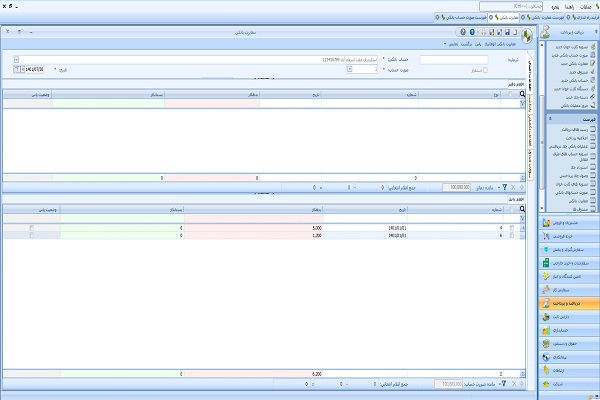The image size is (600, 400).
Task: Collapse the 'فهرست' list section
Action: [550, 119]
